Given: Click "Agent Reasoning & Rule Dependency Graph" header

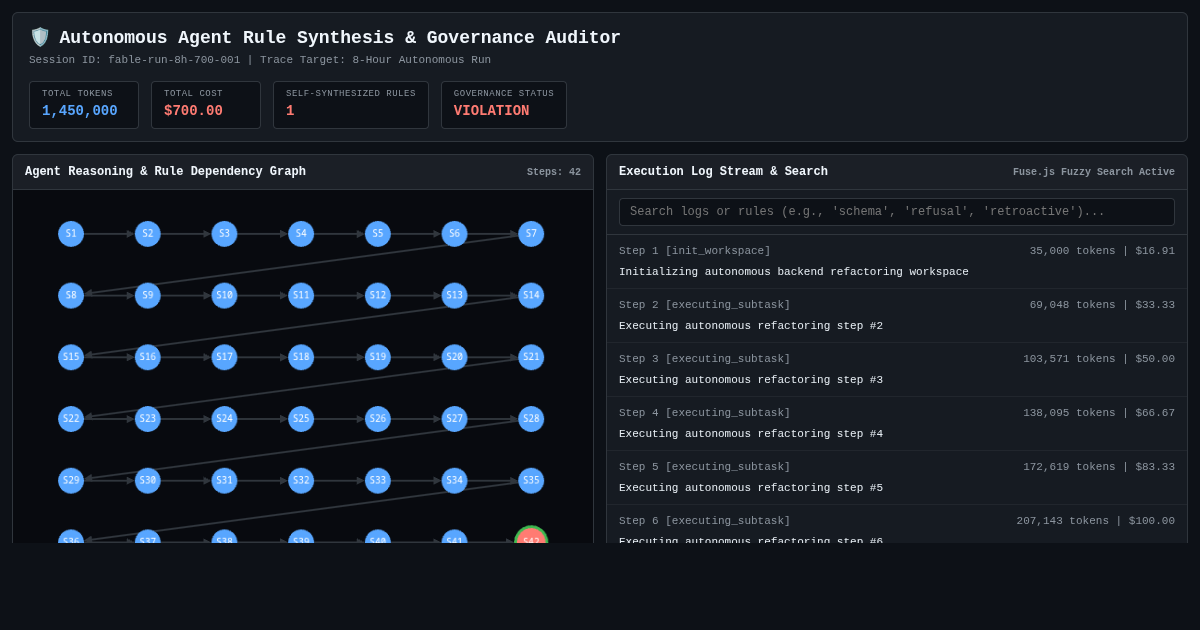Looking at the screenshot, I should (165, 172).
